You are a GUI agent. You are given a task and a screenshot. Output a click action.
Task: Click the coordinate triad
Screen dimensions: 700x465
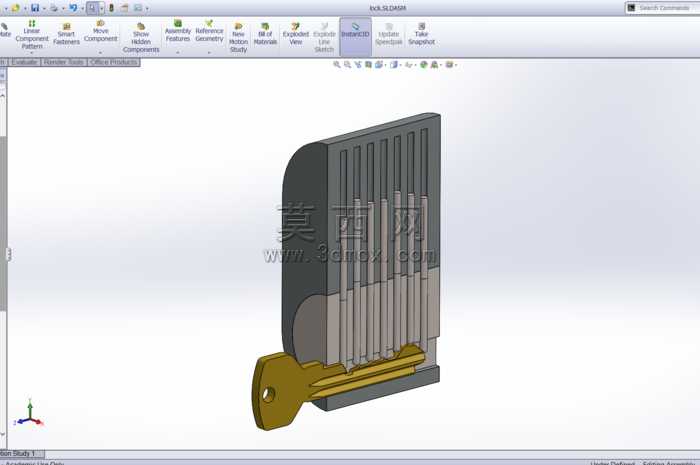[x=29, y=414]
